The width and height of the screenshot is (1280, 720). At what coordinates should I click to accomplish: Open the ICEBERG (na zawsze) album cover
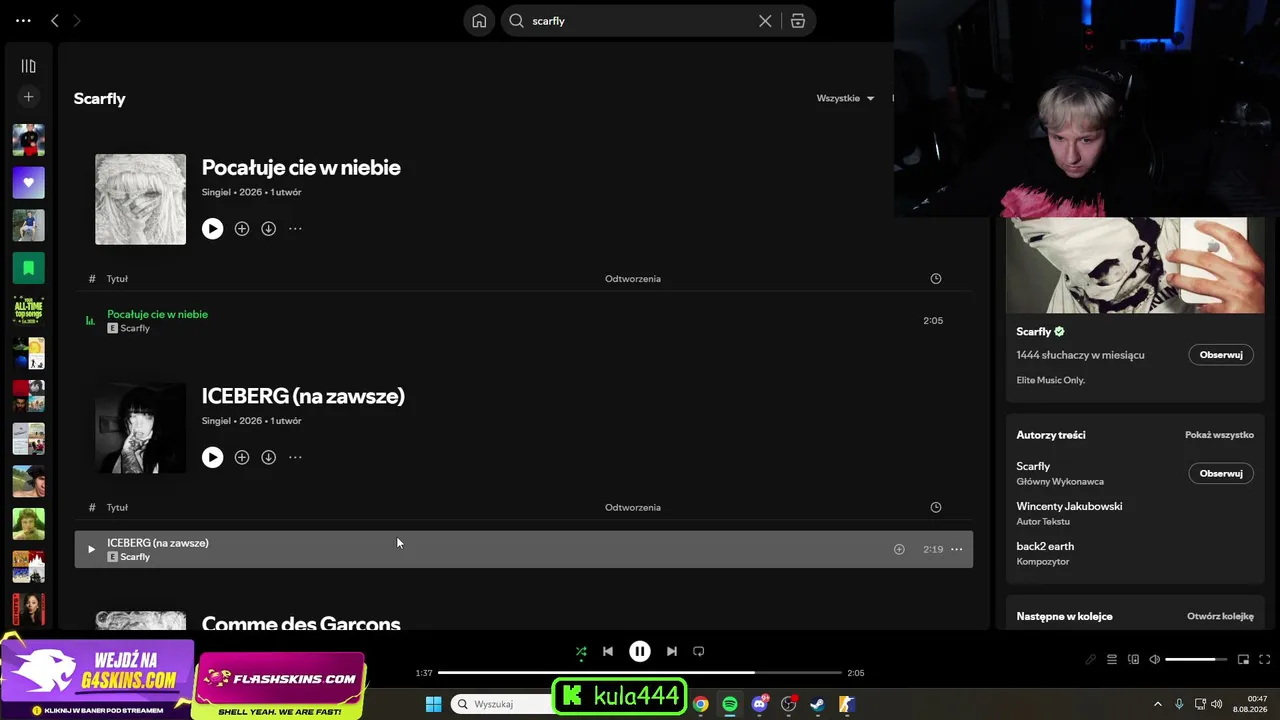[x=140, y=428]
